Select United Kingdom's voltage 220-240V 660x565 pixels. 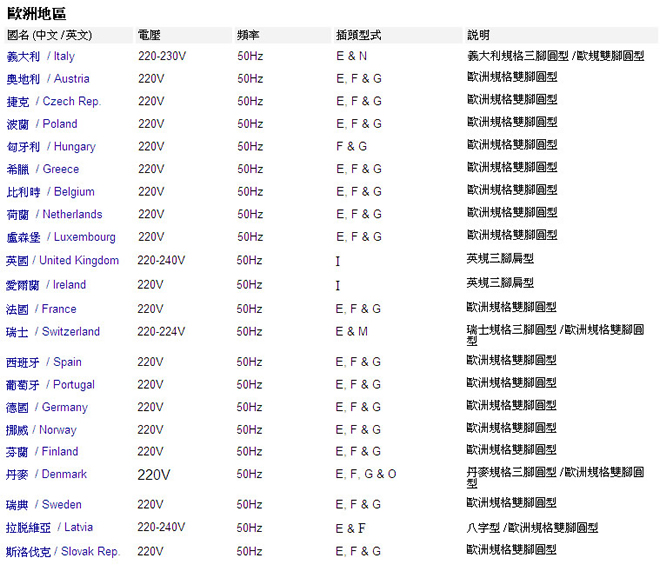tap(161, 261)
